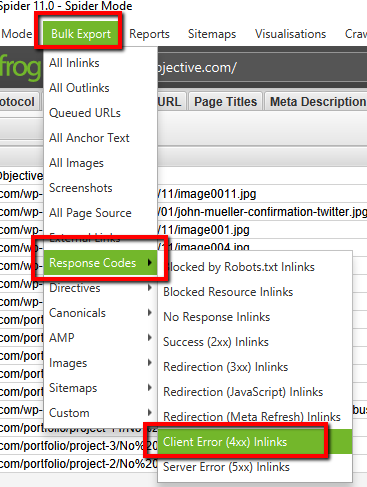367x487 pixels.
Task: Export Blocked by Robots.txt Inlinks
Action: click(255, 267)
